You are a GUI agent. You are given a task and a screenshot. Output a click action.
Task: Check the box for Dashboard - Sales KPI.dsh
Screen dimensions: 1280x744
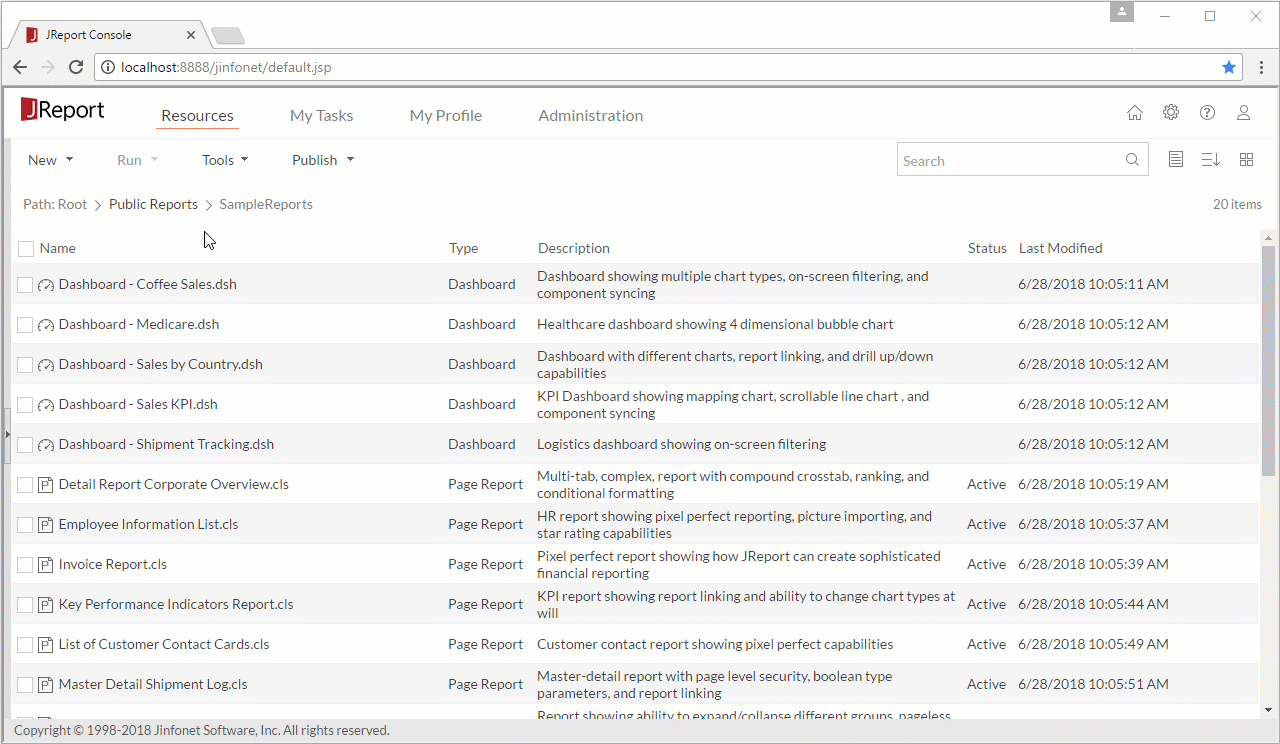pos(25,405)
